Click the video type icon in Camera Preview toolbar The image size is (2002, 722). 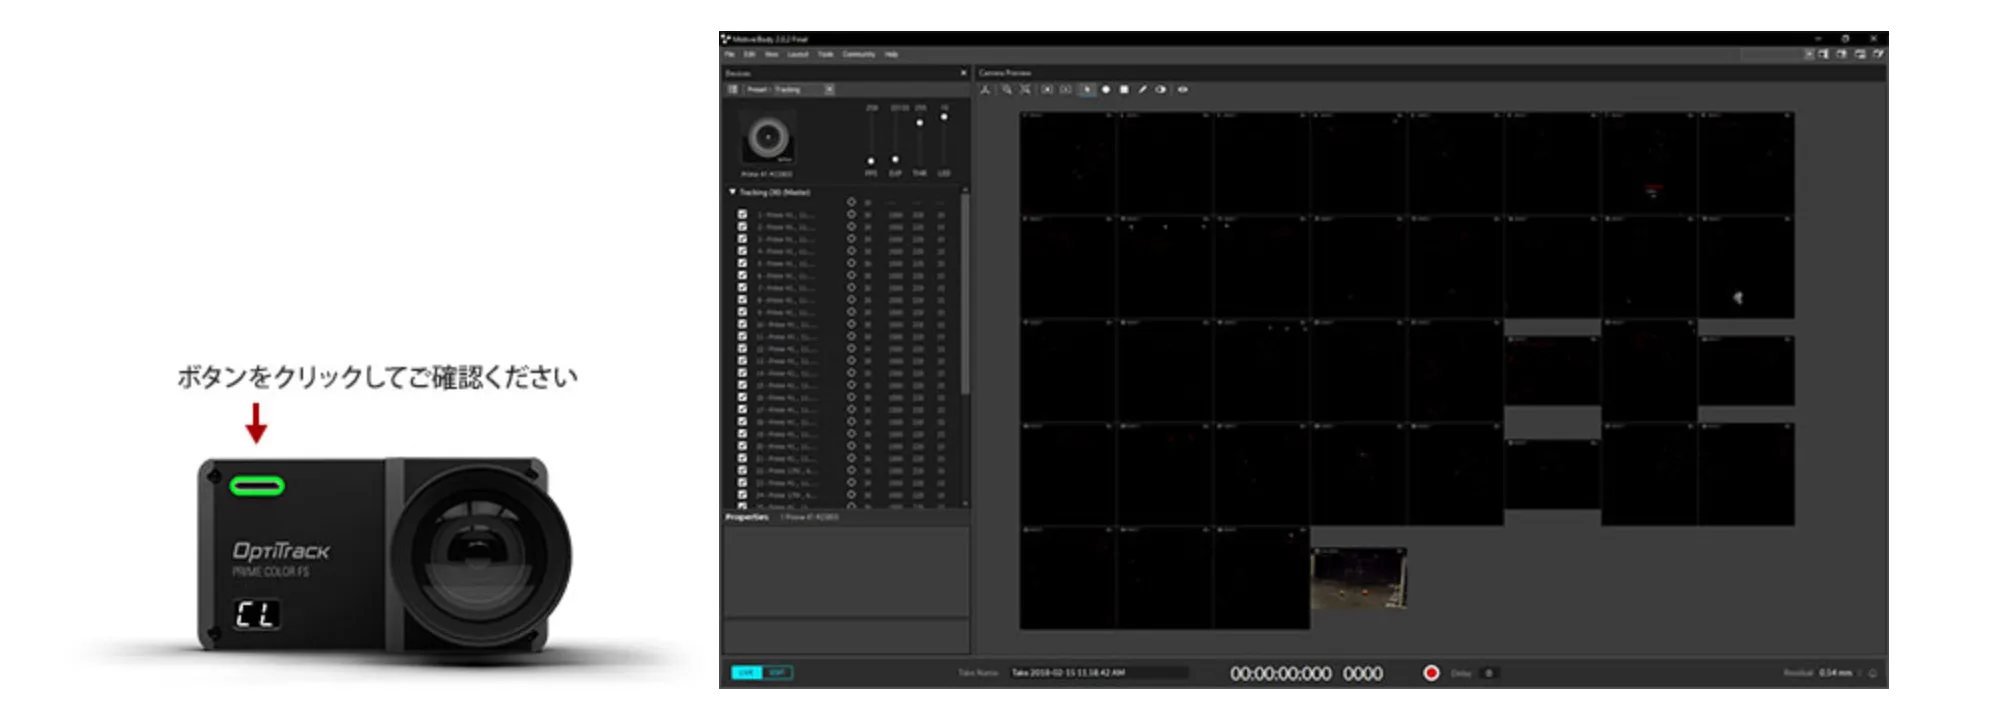[x=985, y=90]
